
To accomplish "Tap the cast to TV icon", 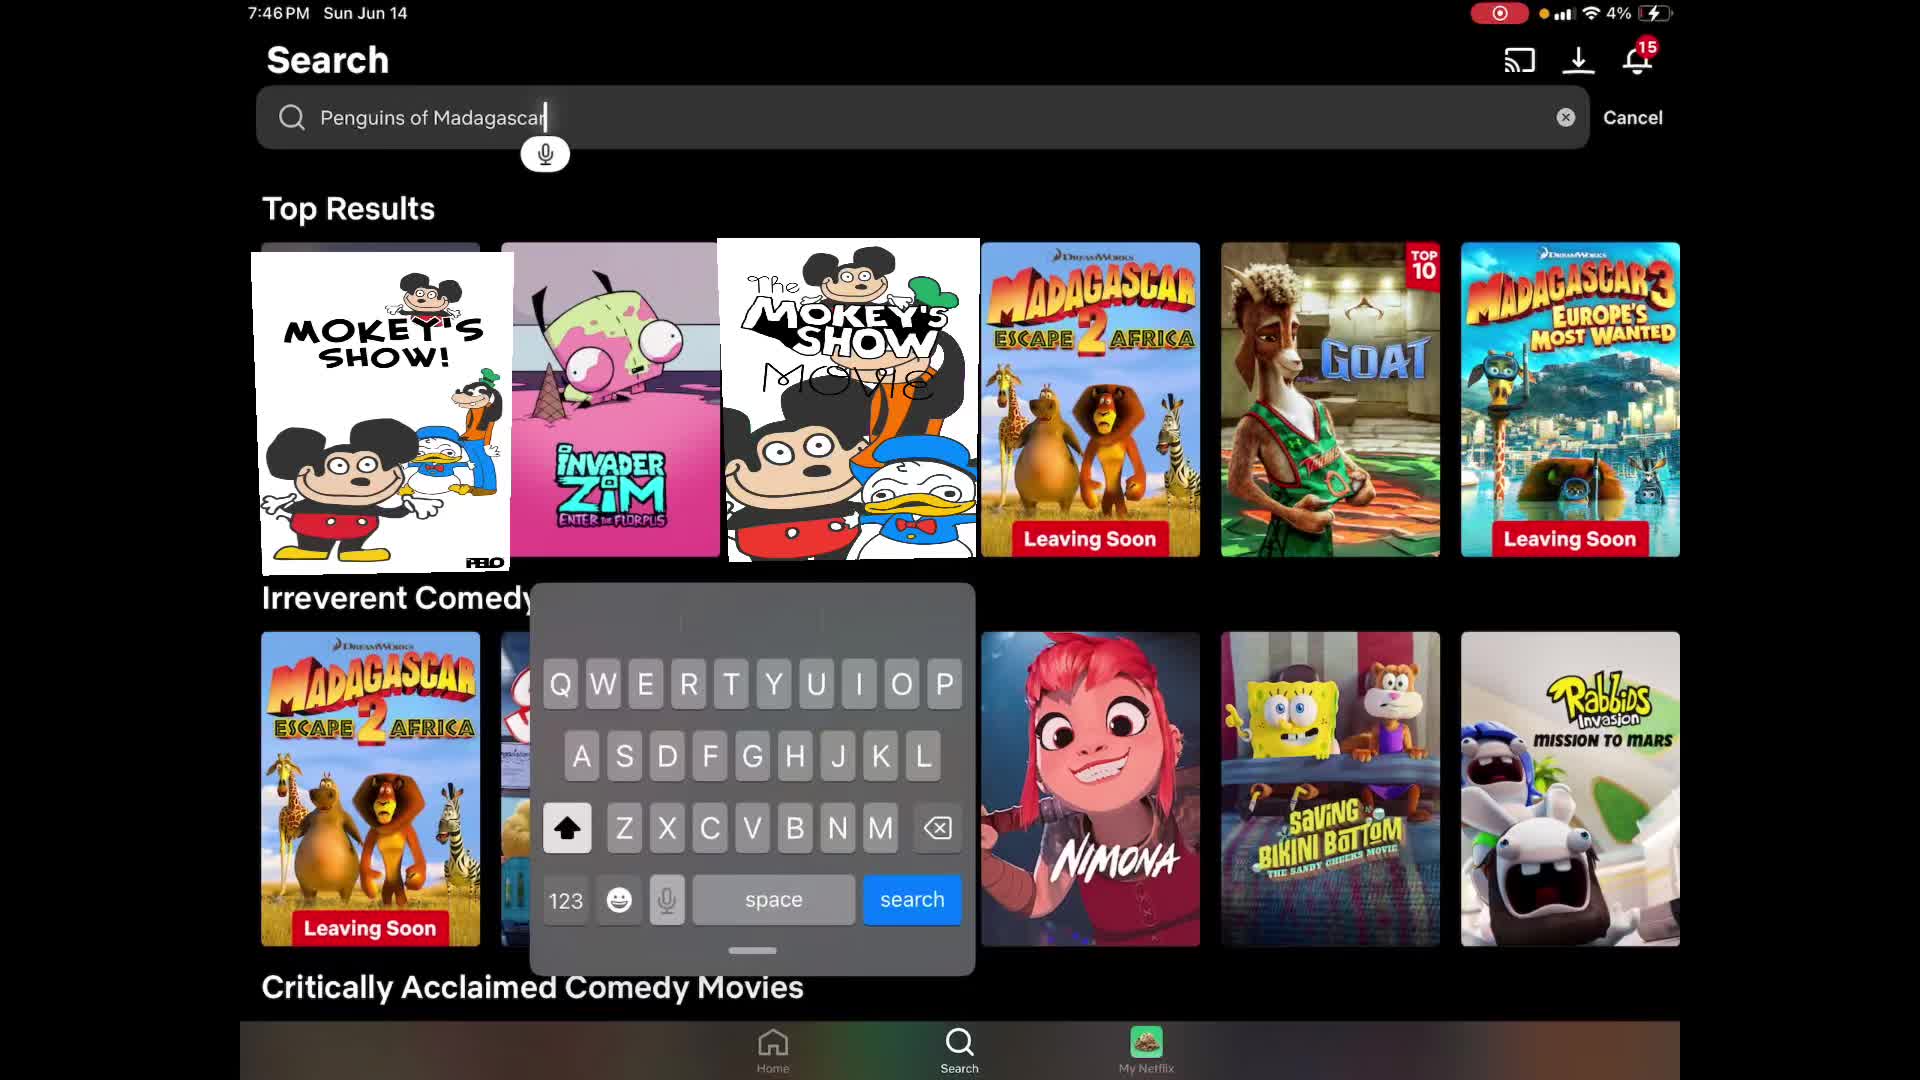I will coord(1519,61).
